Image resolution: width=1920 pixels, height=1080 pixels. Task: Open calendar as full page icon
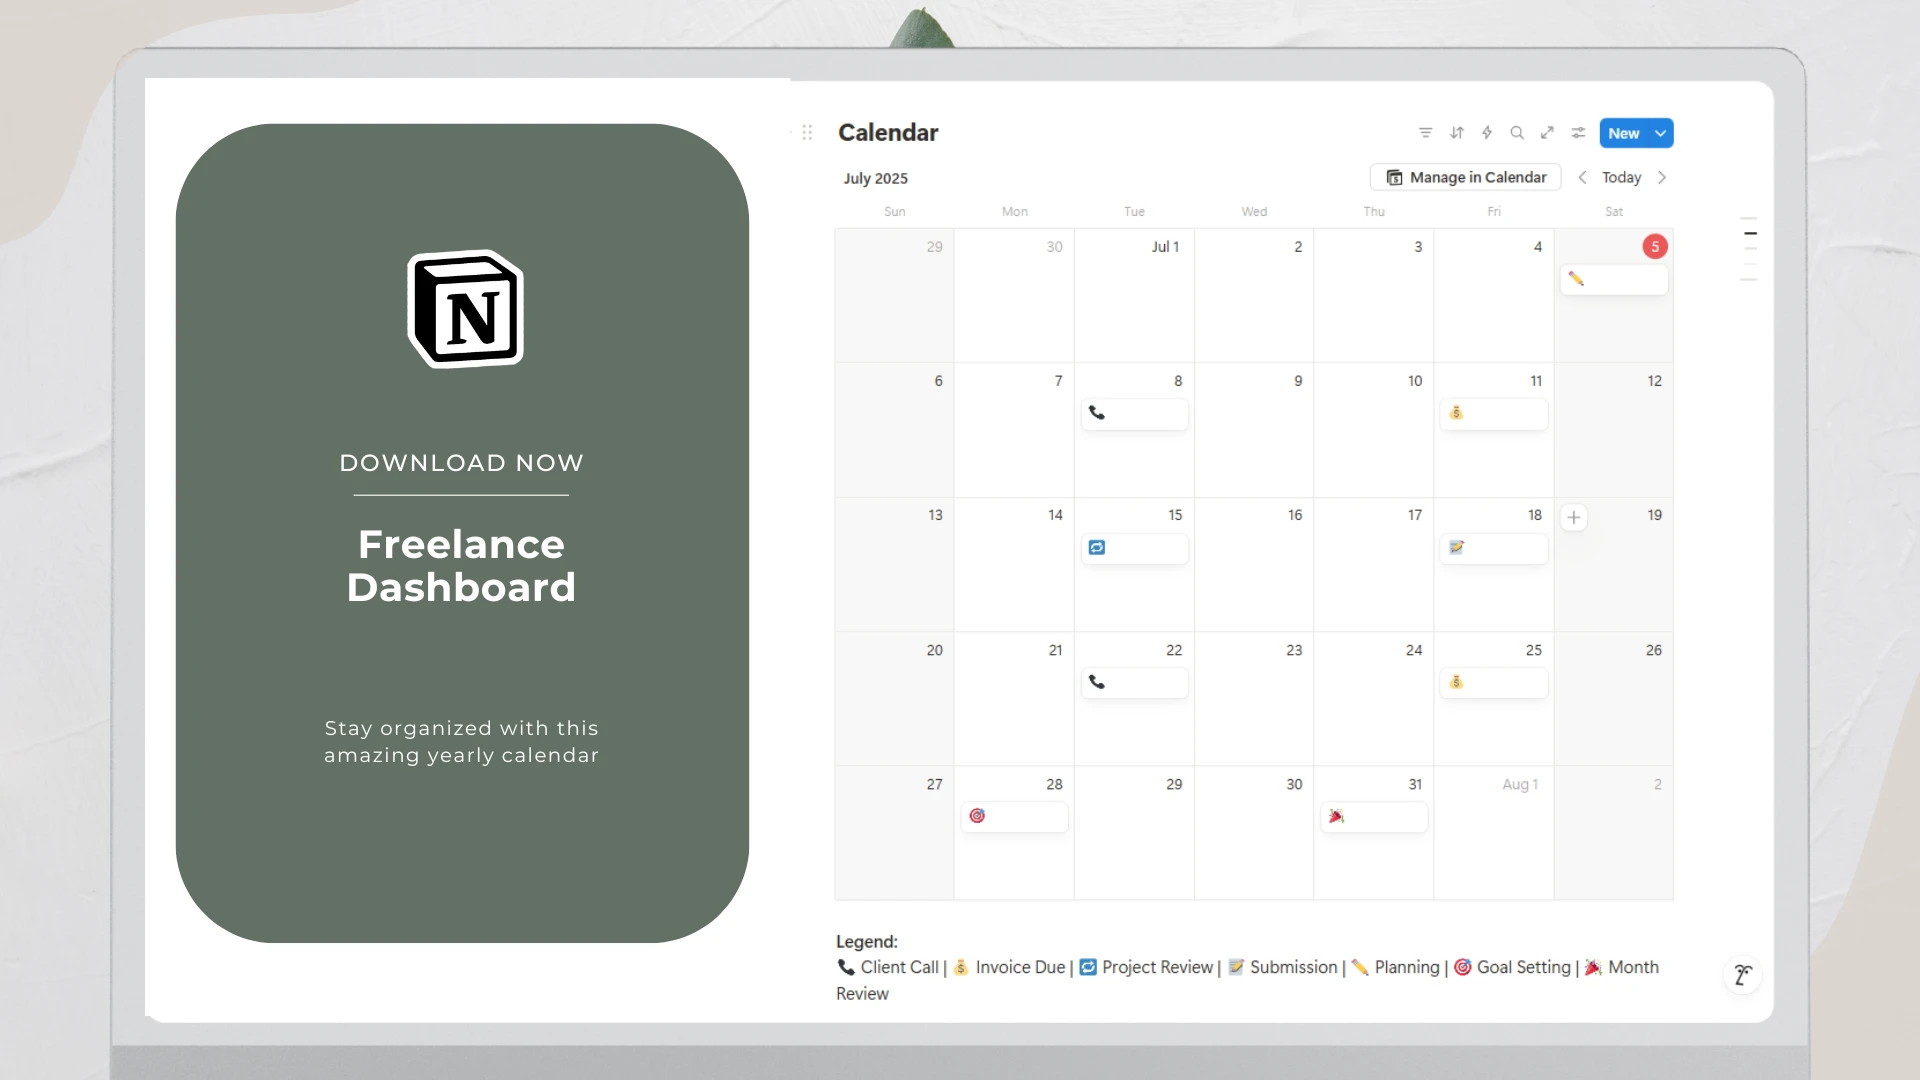(1547, 133)
